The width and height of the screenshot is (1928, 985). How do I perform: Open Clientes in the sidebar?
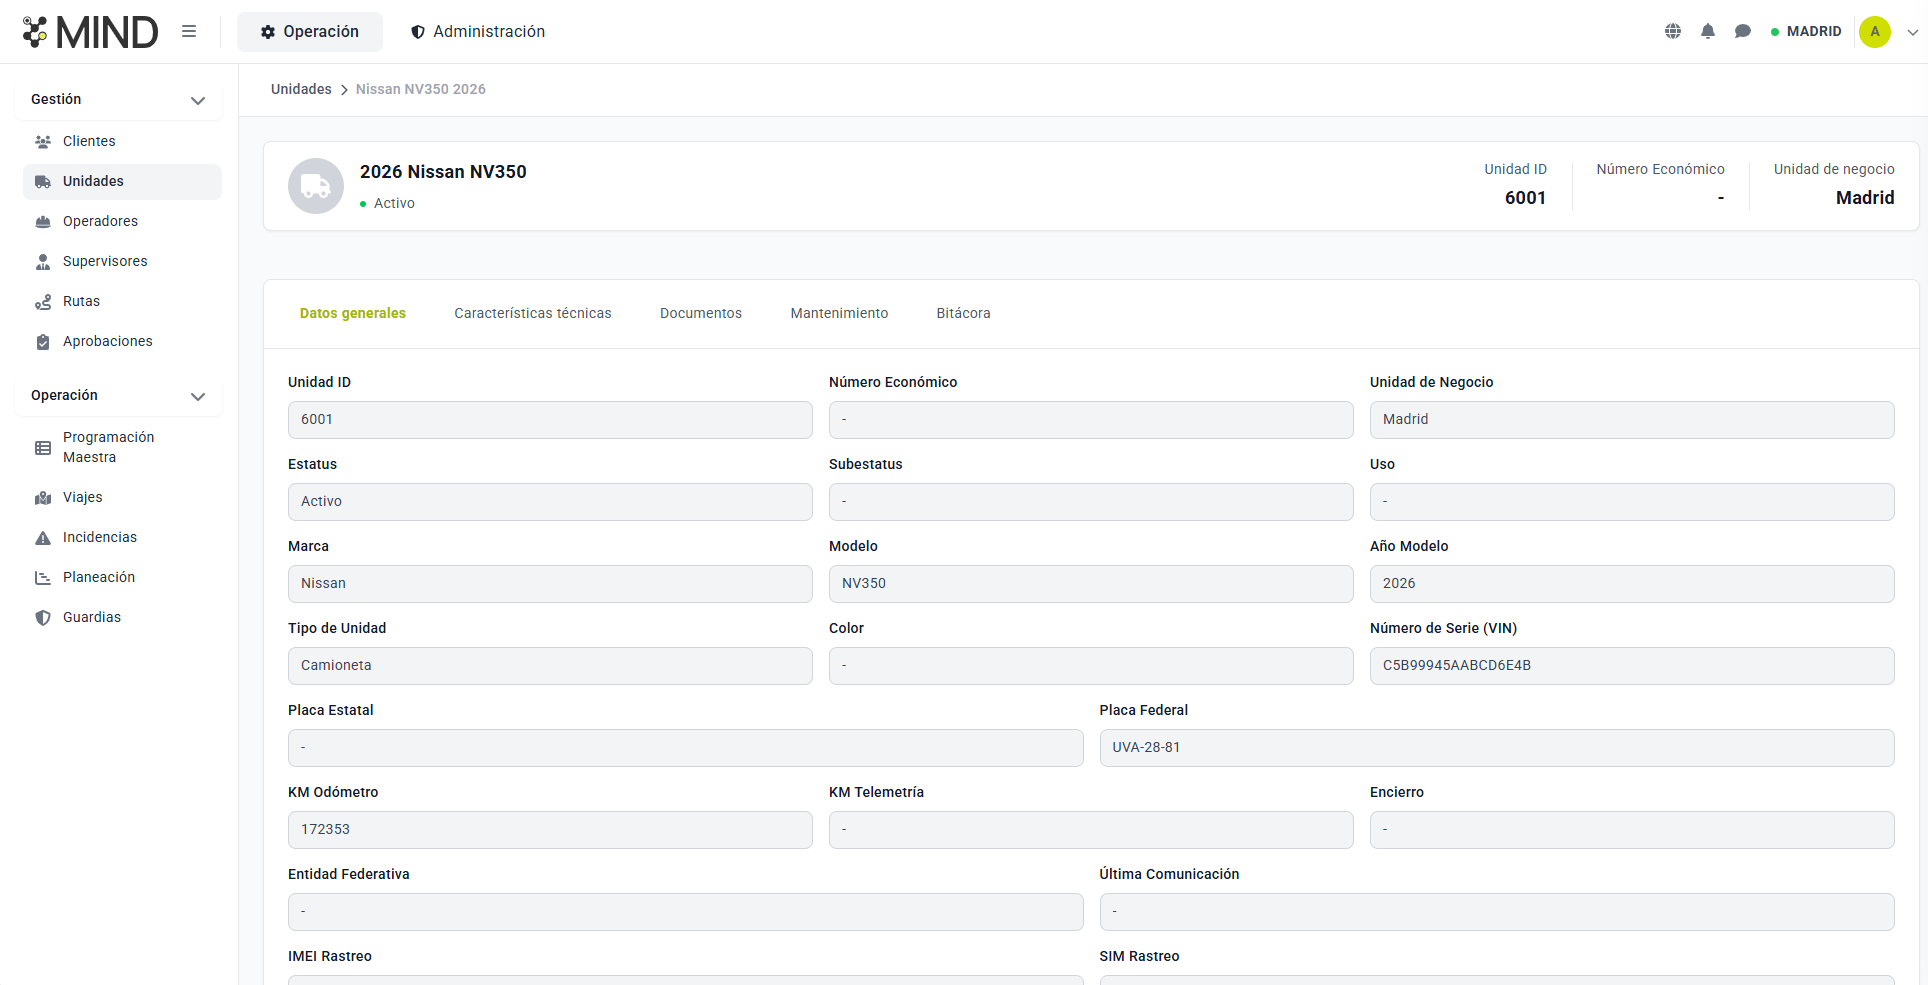pos(122,141)
